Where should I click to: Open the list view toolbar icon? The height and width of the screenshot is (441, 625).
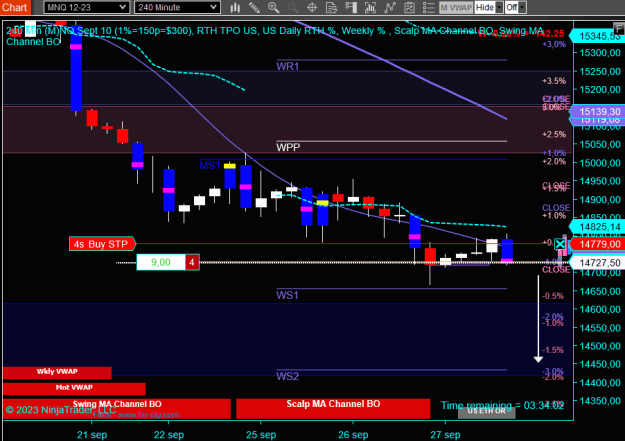[428, 8]
